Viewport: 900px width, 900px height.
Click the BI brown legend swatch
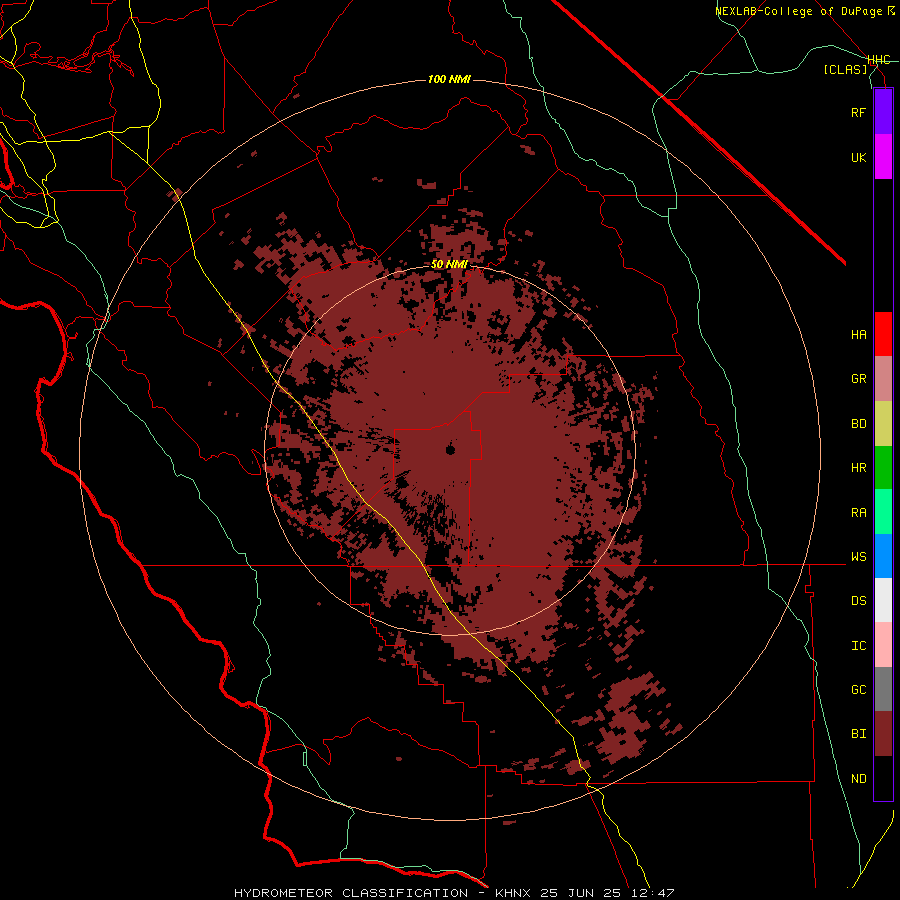[x=883, y=734]
